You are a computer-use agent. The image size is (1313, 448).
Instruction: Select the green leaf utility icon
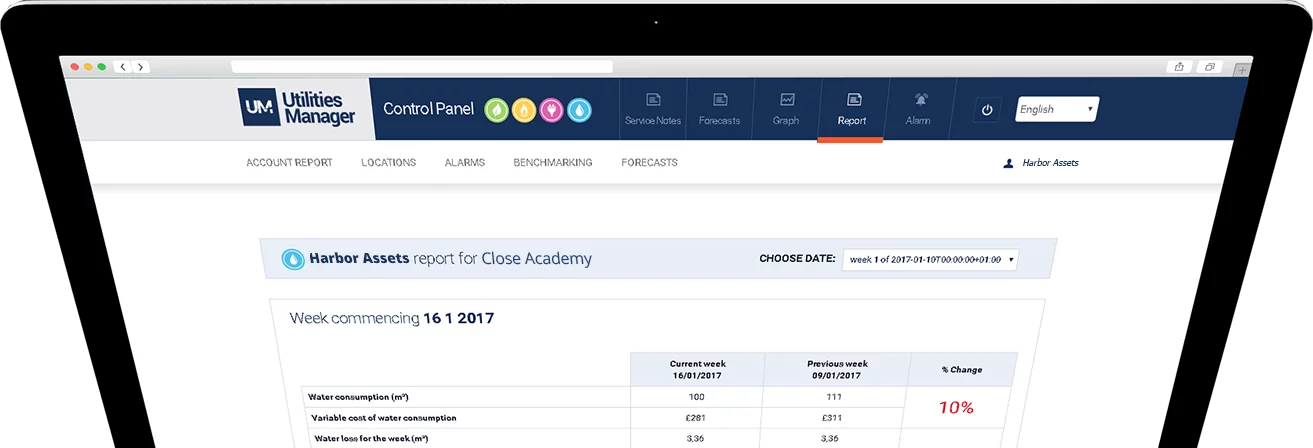(497, 109)
